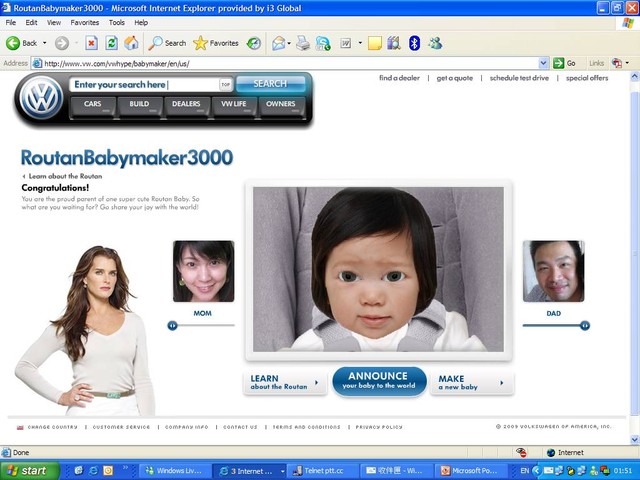Image resolution: width=640 pixels, height=480 pixels.
Task: Click the schedule test drive link
Action: (519, 78)
